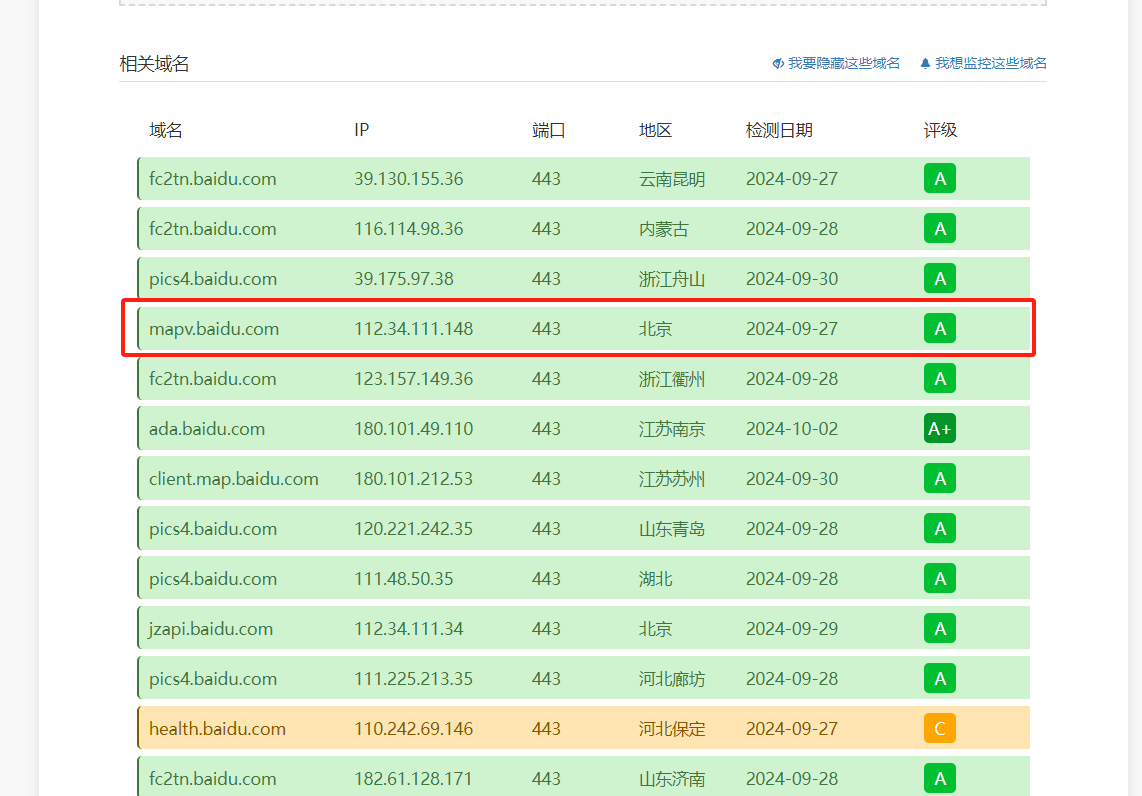Screen dimensions: 1142x796
Task: Click the A+ rating badge for ada.baidu.com
Action: (x=940, y=428)
